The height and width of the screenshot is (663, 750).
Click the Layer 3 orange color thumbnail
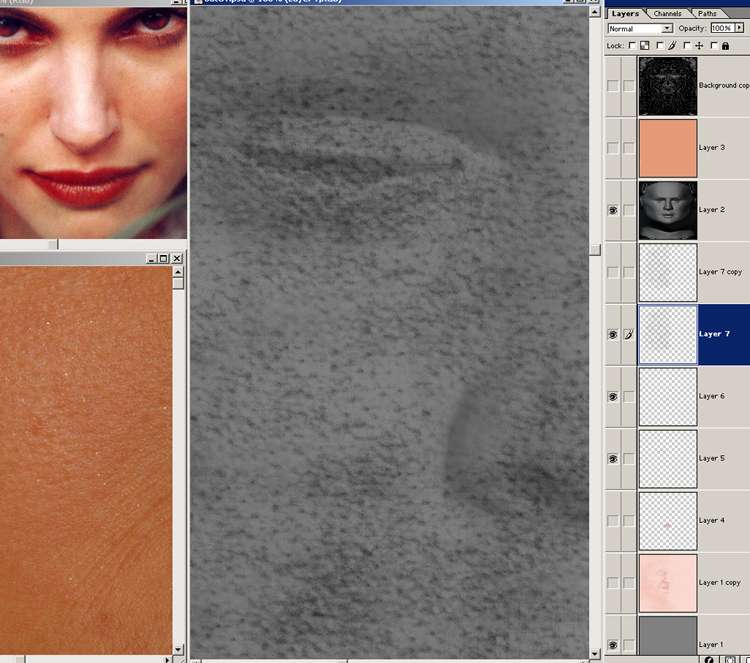pyautogui.click(x=667, y=148)
